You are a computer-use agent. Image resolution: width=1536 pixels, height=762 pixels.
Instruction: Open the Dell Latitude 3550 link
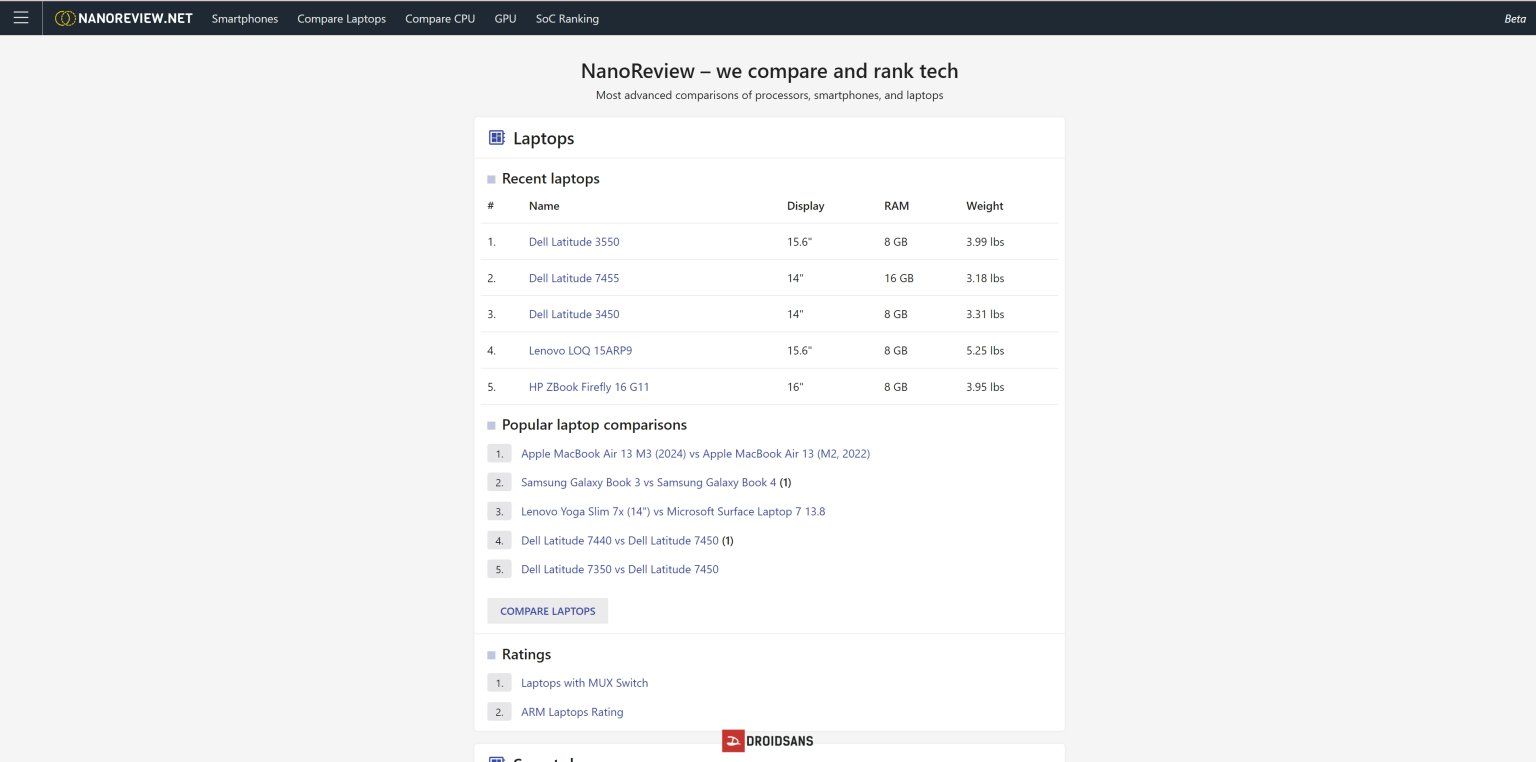coord(574,242)
